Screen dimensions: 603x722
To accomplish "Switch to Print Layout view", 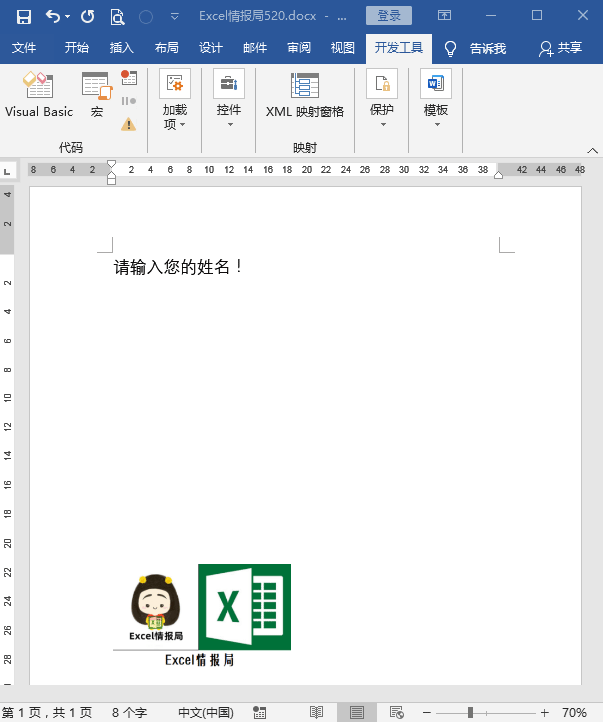I will pyautogui.click(x=357, y=713).
